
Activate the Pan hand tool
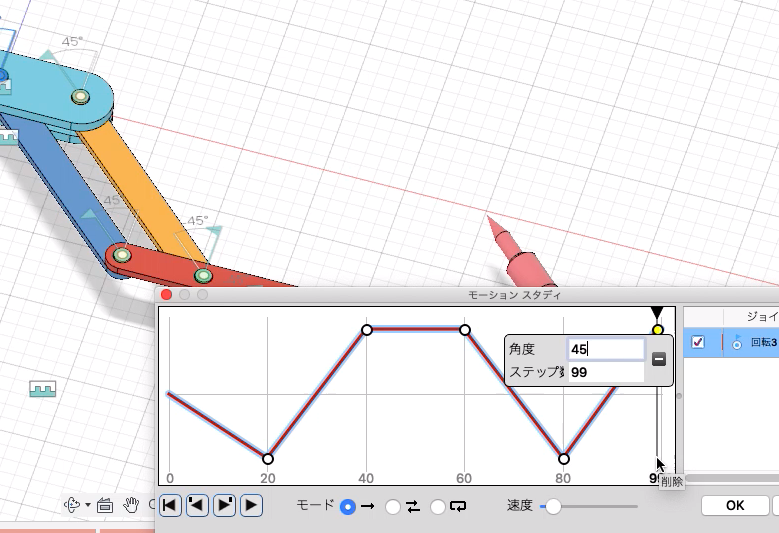click(131, 505)
